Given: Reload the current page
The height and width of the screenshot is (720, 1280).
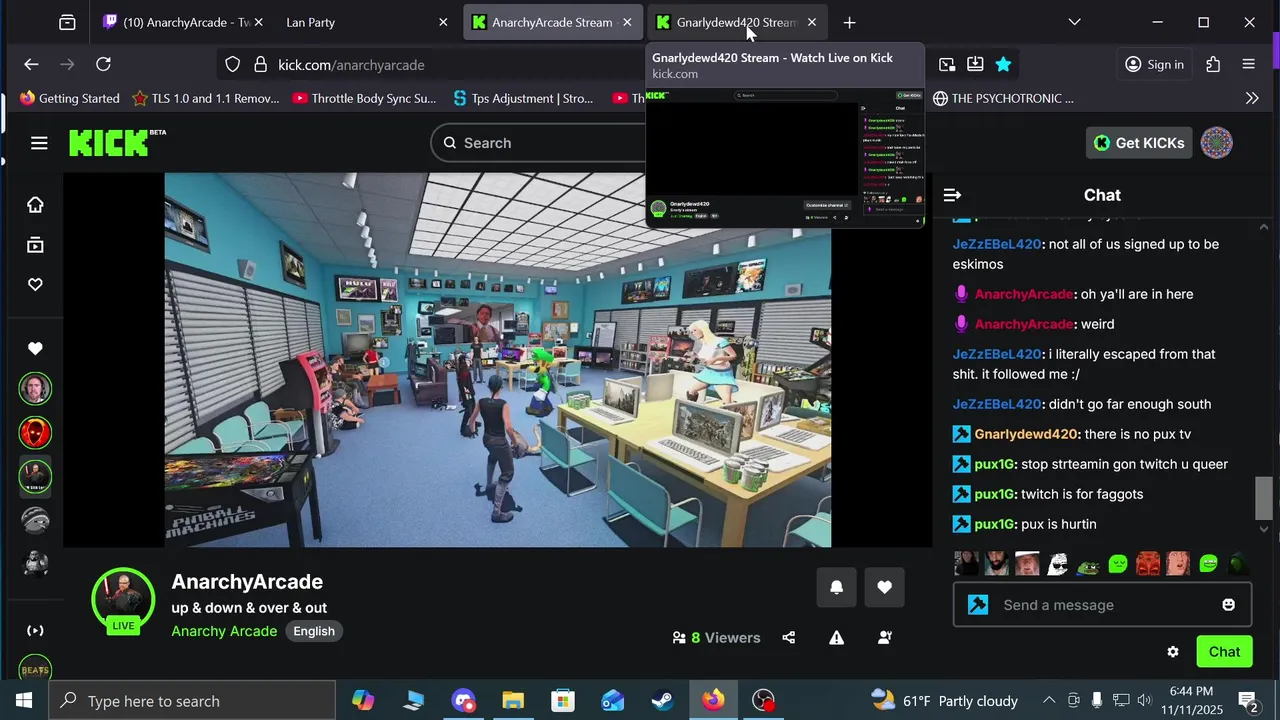Looking at the screenshot, I should pyautogui.click(x=103, y=65).
